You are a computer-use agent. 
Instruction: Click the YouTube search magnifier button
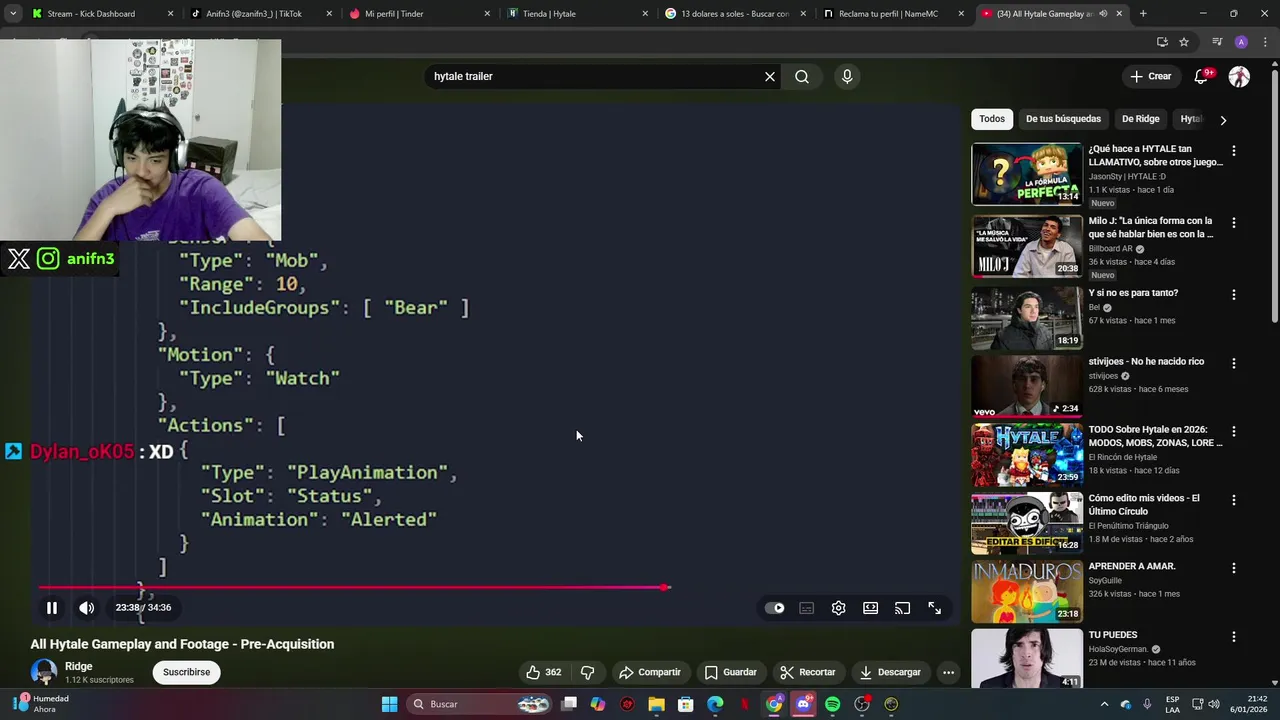802,76
